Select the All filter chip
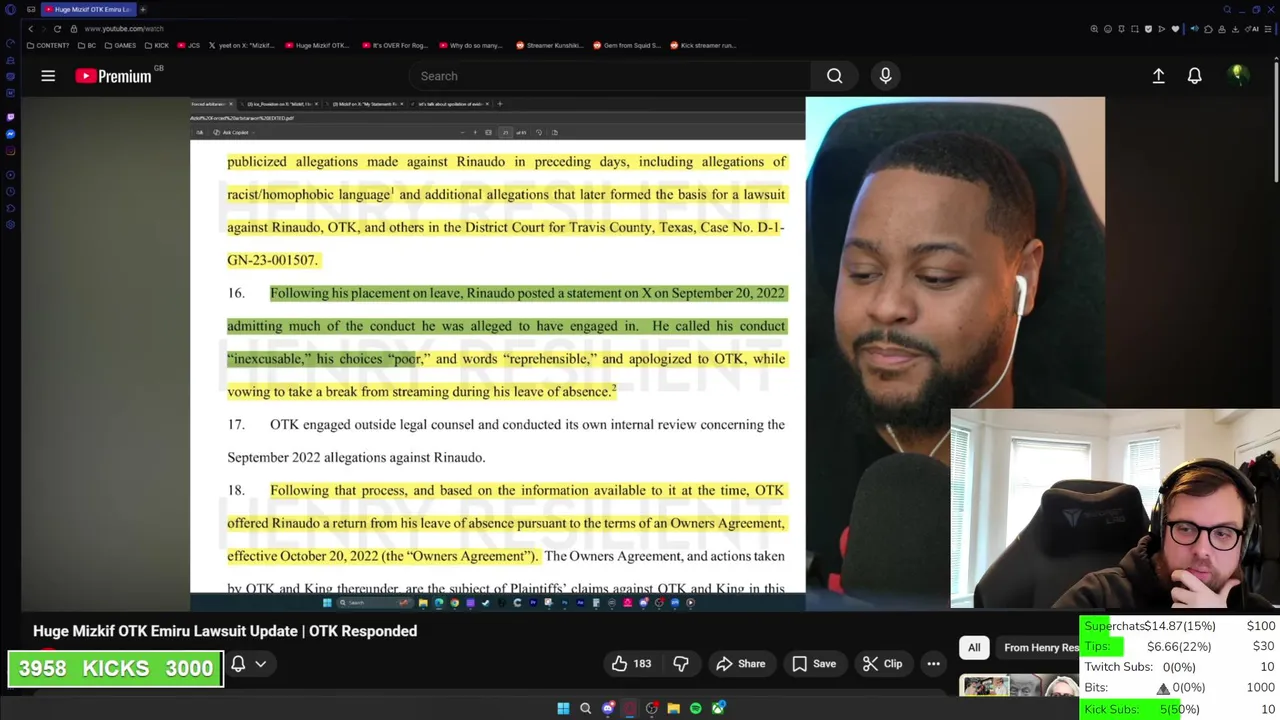This screenshot has width=1280, height=720. tap(974, 648)
